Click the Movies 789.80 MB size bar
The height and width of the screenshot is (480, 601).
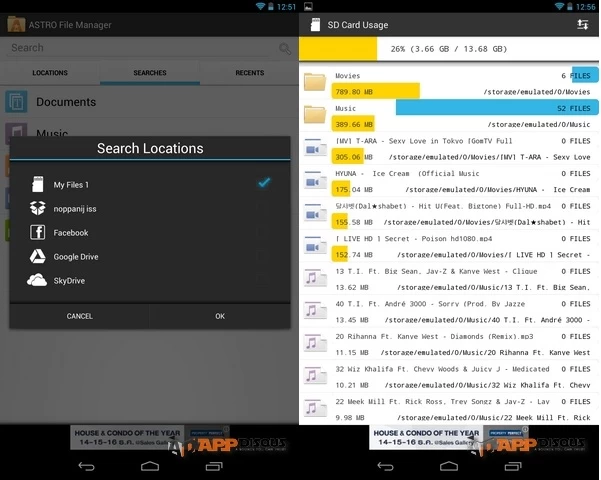tap(376, 91)
